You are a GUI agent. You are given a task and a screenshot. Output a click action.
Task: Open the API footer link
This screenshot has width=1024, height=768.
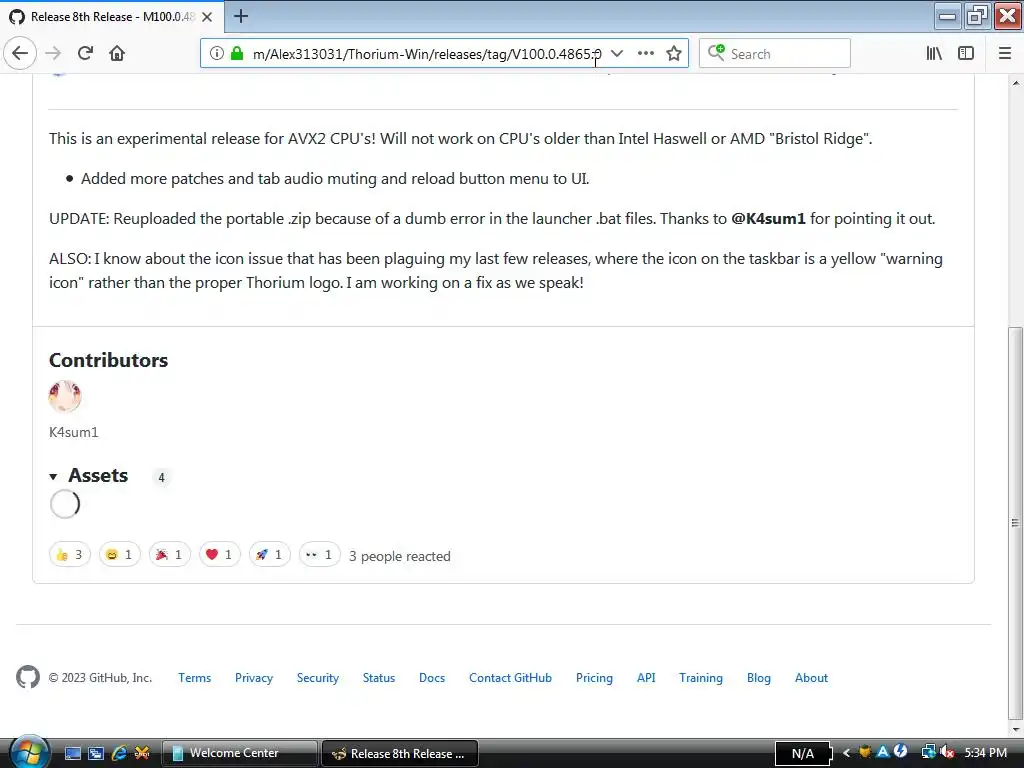point(646,678)
